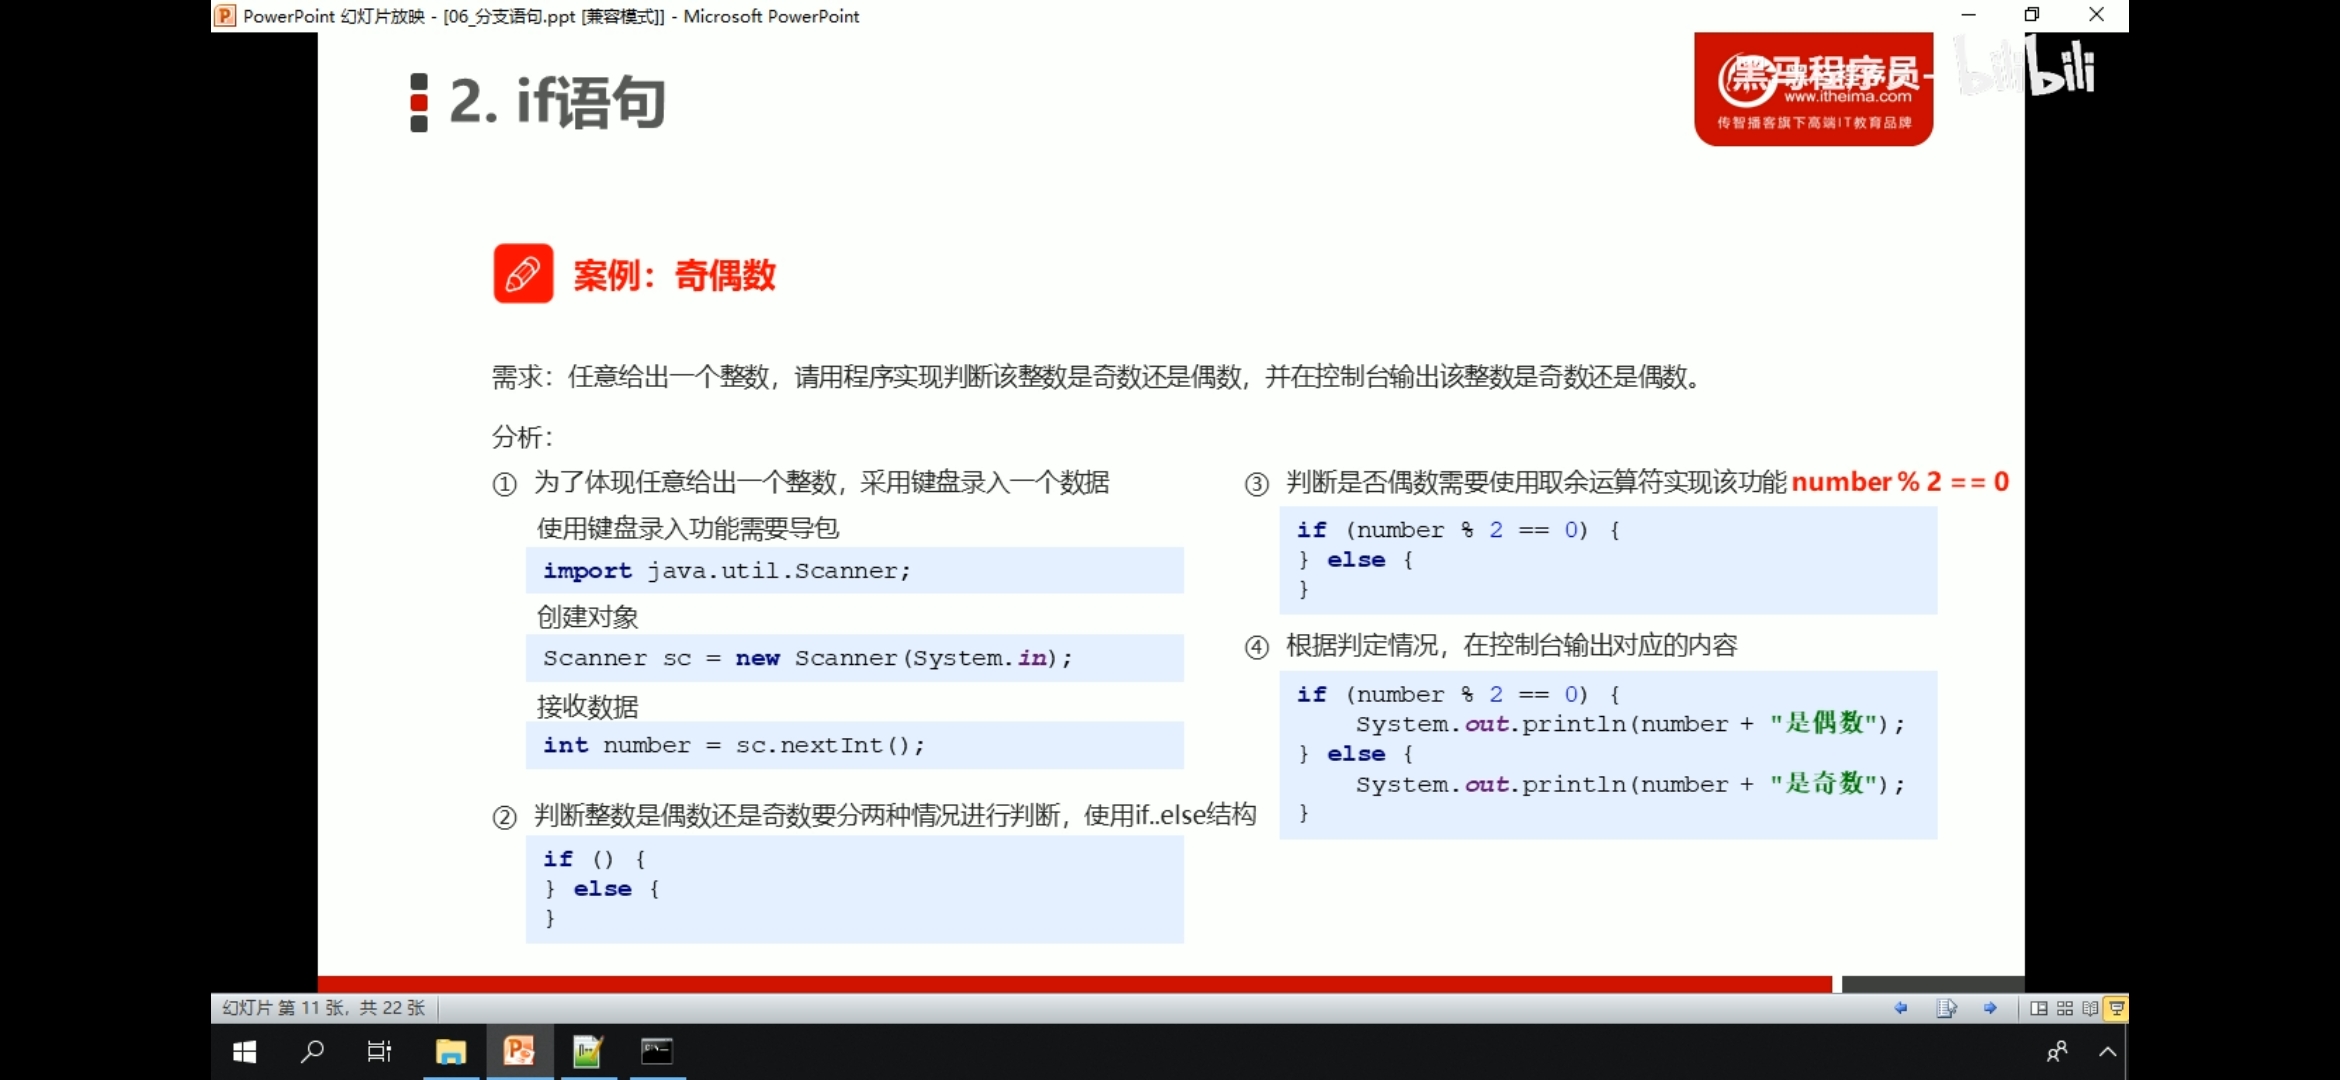Click the itheima red logo banner
Viewport: 2340px width, 1080px height.
(1813, 90)
